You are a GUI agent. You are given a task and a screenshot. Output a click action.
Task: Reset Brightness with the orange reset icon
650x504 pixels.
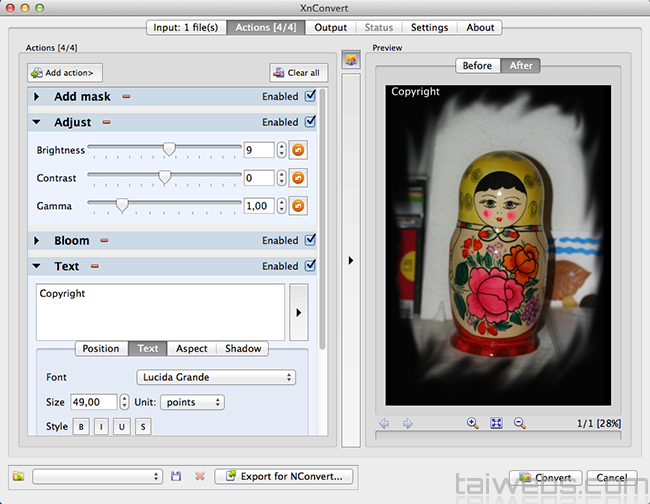click(x=298, y=150)
